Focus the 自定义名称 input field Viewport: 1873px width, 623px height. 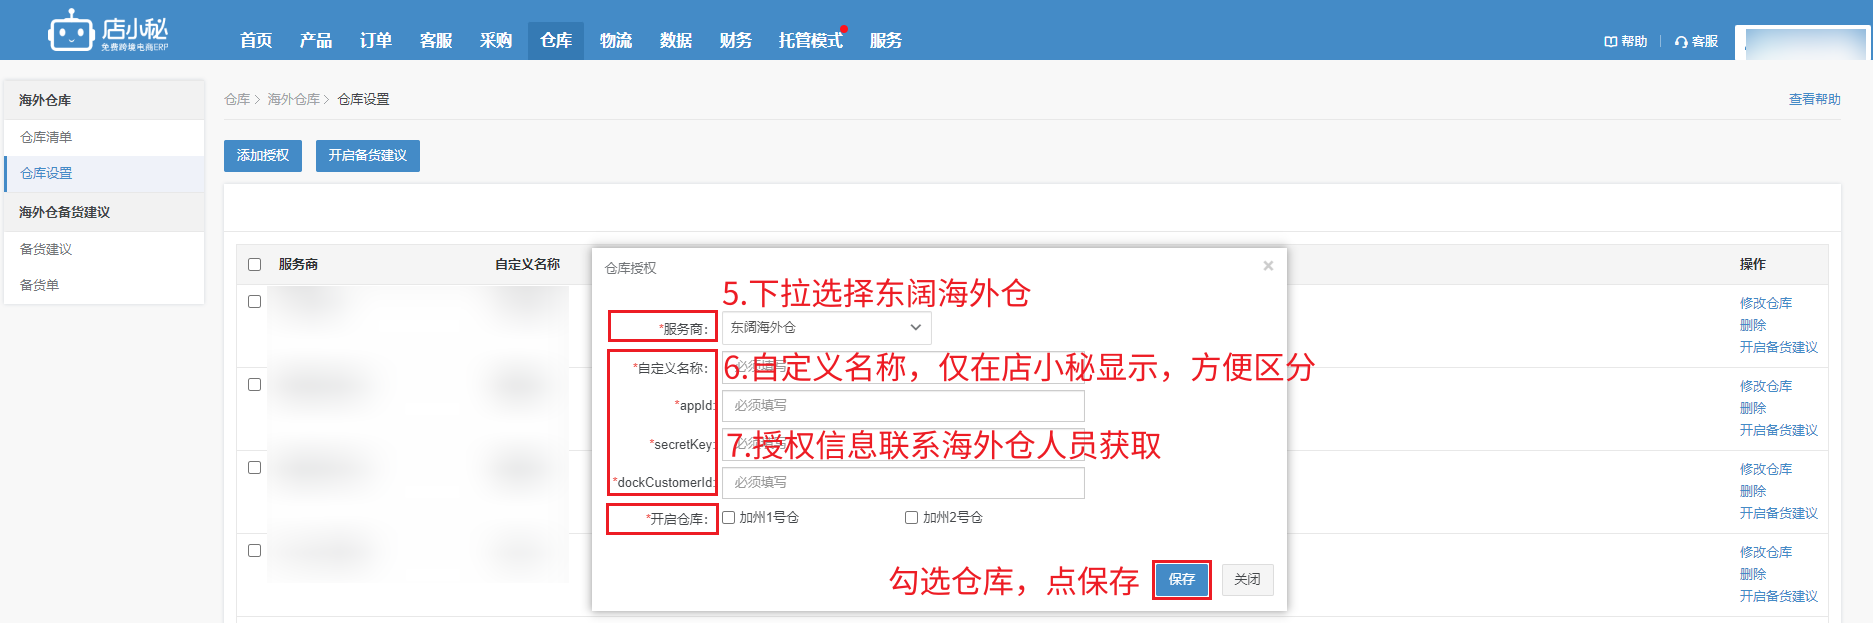tap(903, 367)
